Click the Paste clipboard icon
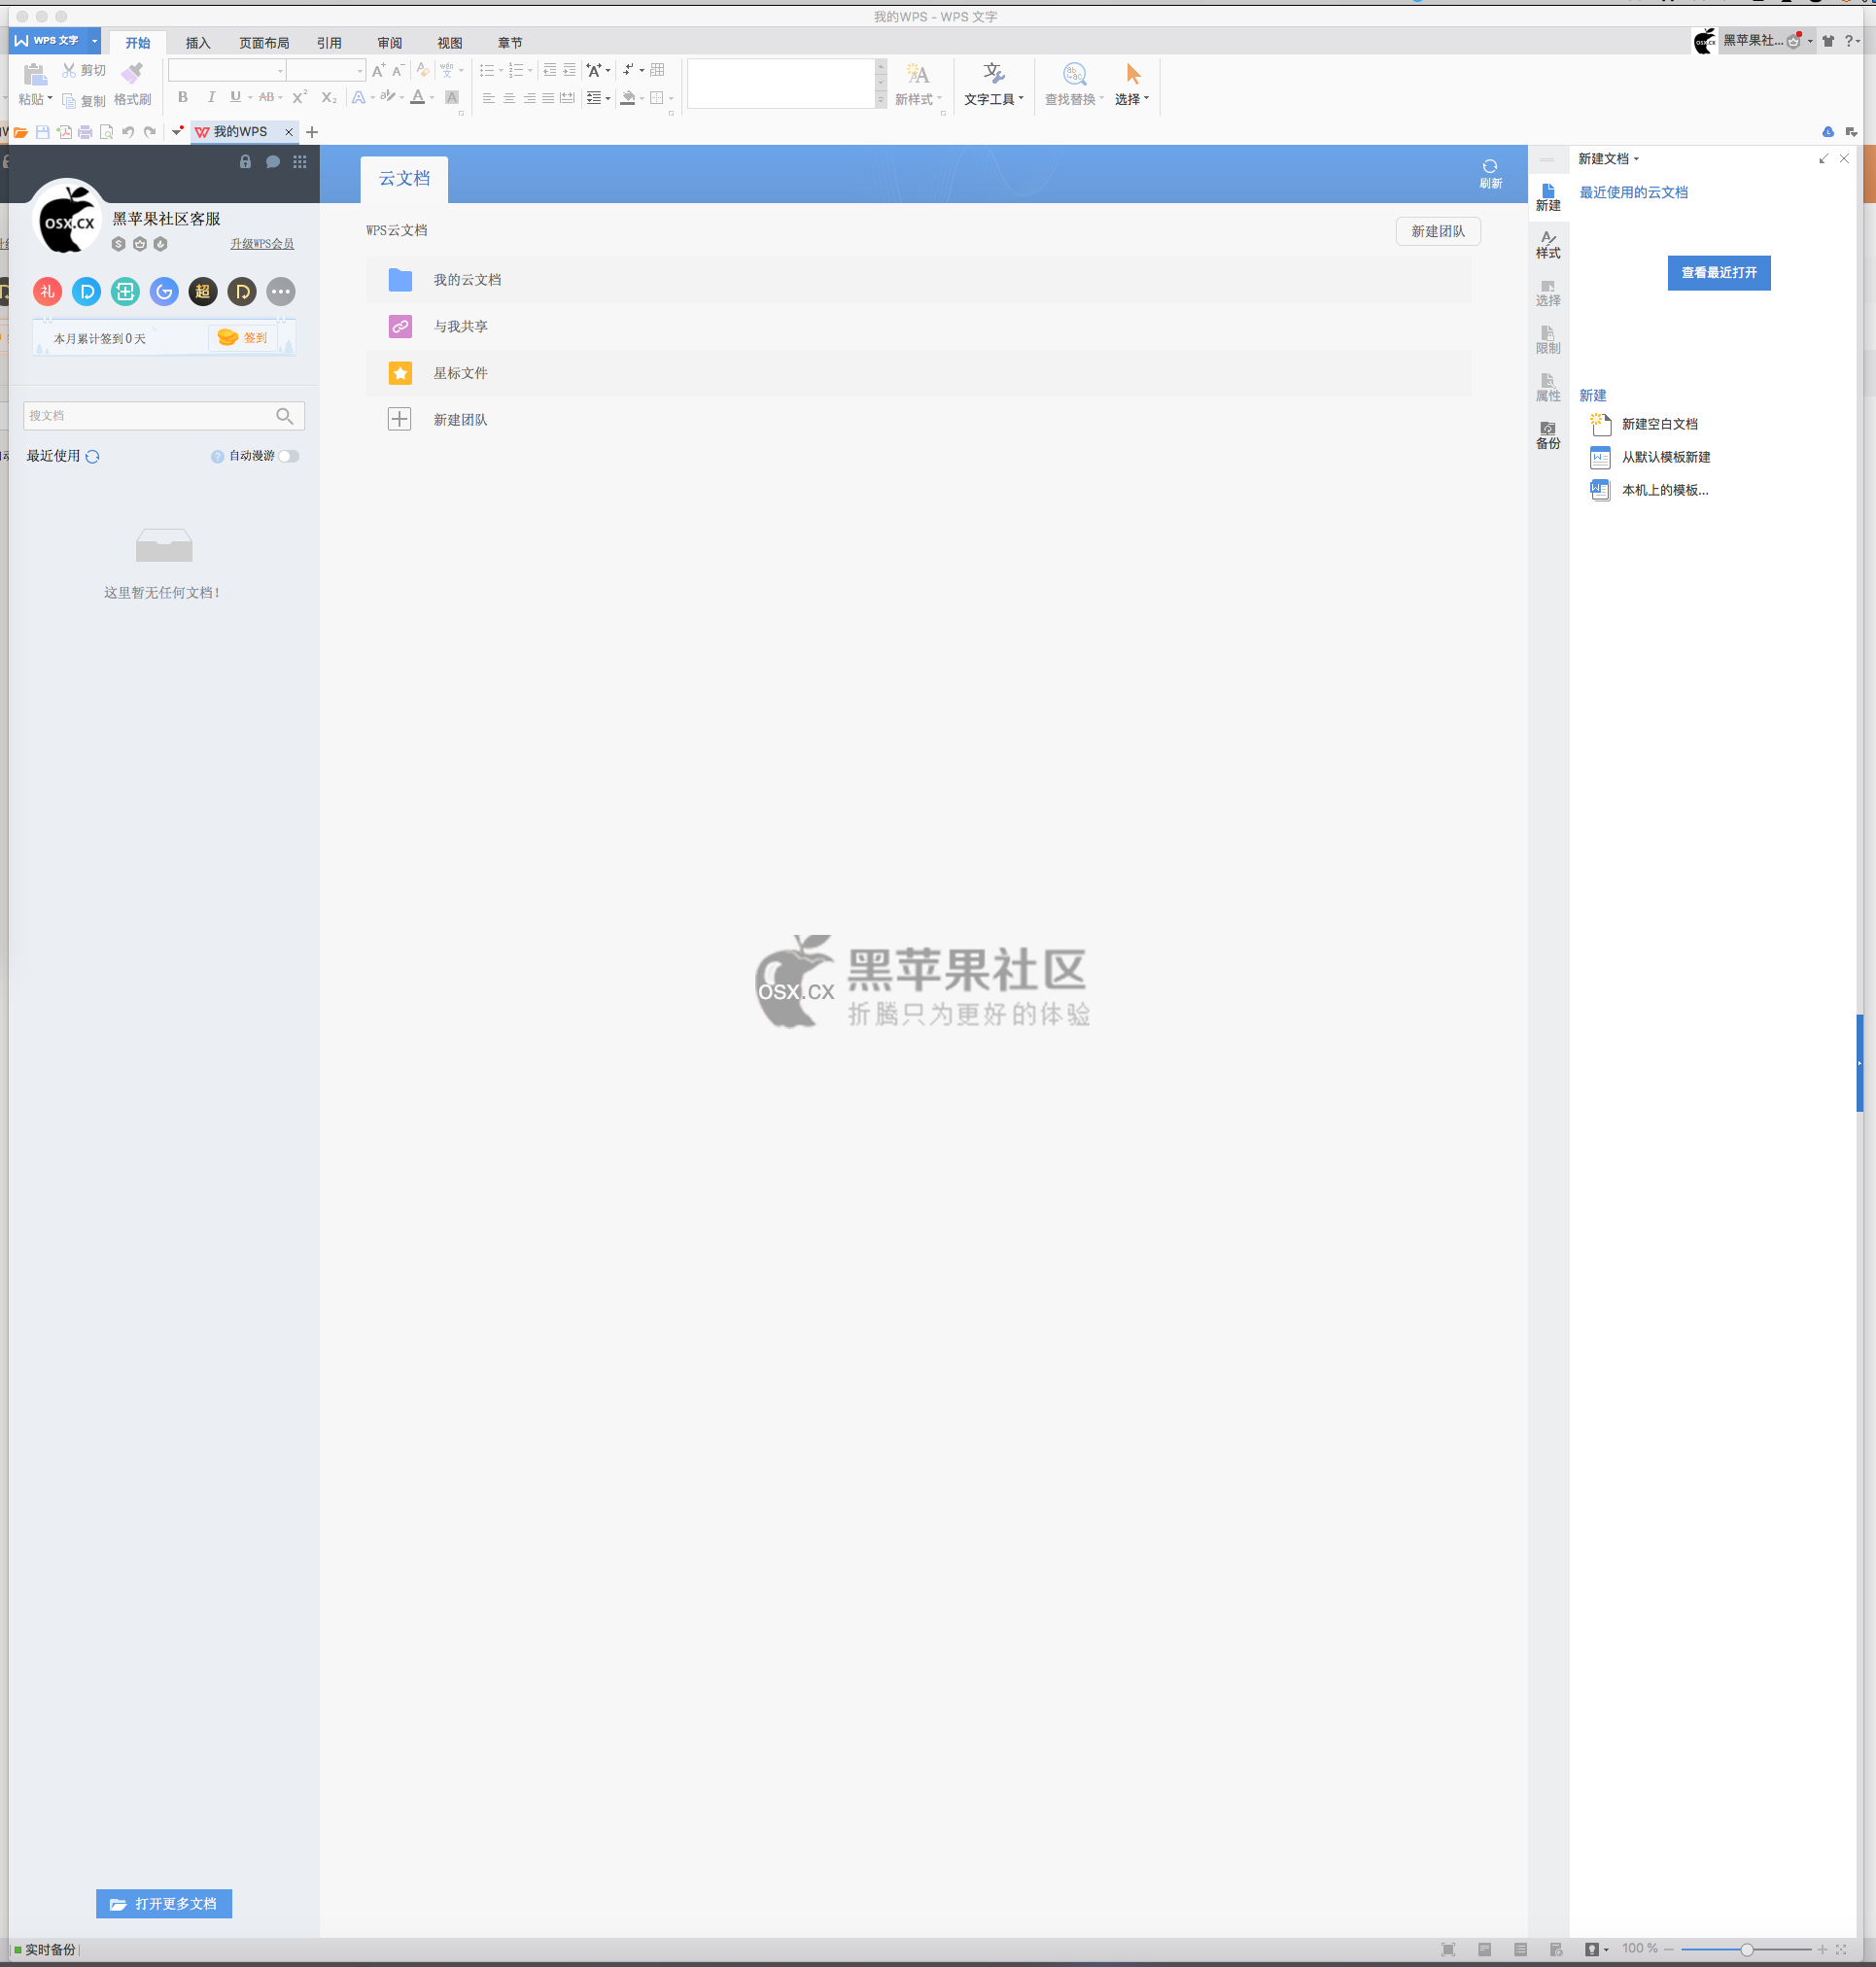 (x=35, y=74)
